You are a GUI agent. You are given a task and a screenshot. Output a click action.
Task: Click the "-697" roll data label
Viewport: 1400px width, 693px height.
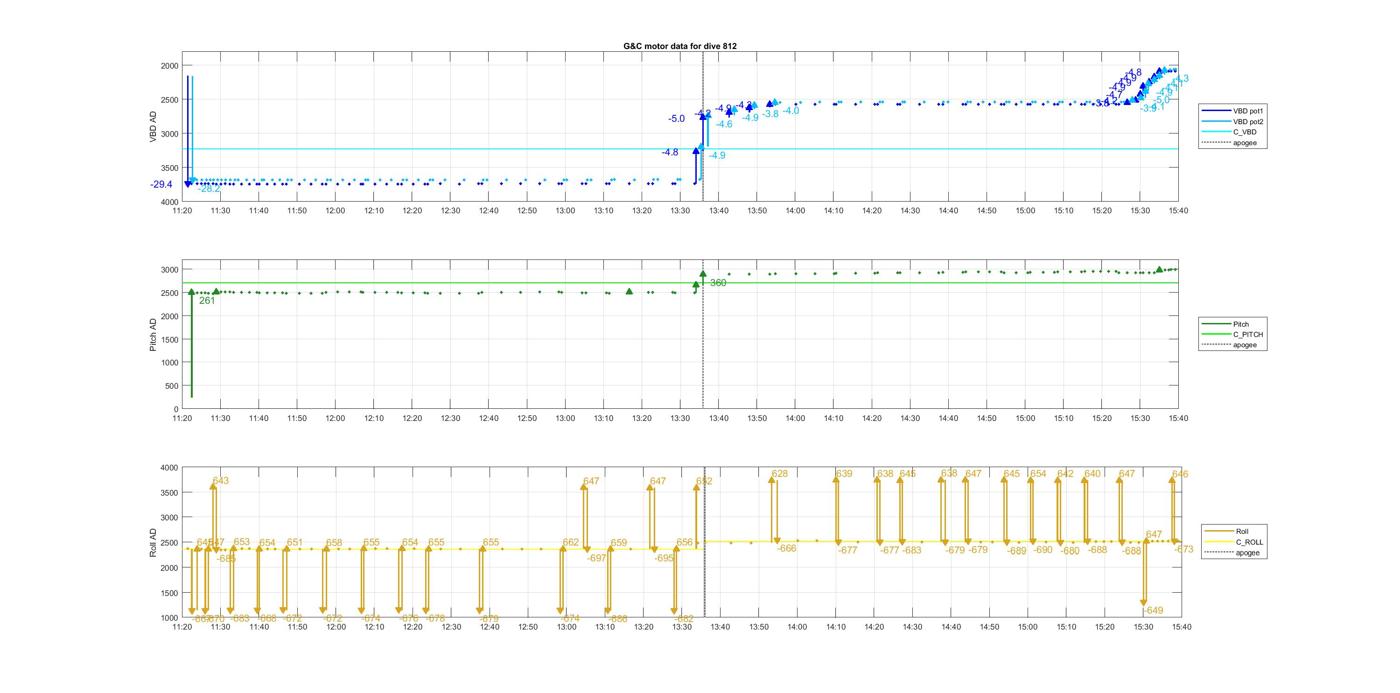coord(597,558)
